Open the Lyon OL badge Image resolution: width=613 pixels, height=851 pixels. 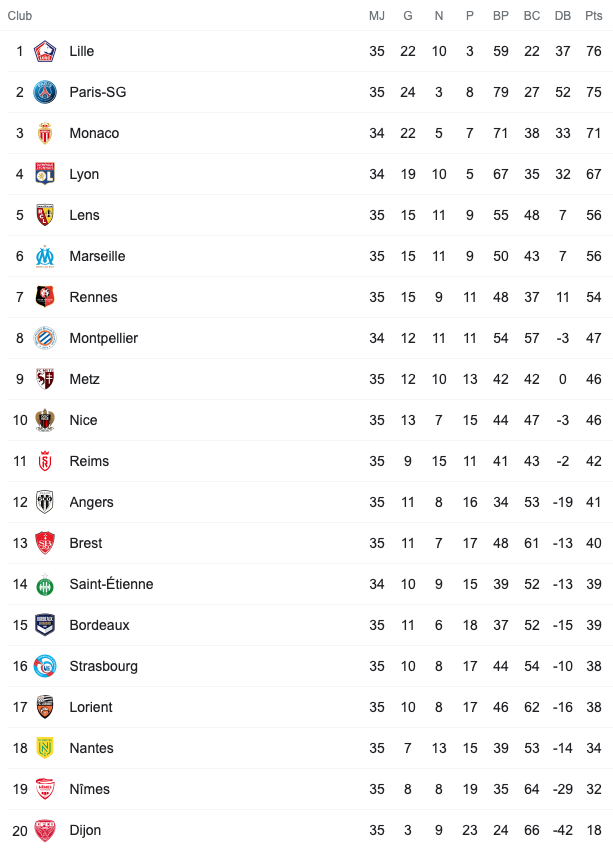tap(45, 174)
